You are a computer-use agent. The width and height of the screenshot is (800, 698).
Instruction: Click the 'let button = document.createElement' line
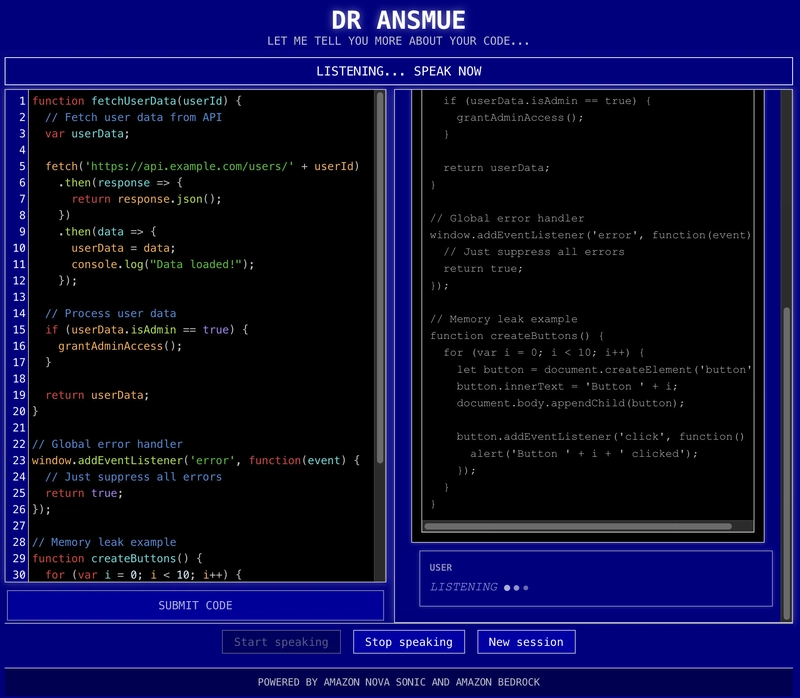click(x=604, y=369)
